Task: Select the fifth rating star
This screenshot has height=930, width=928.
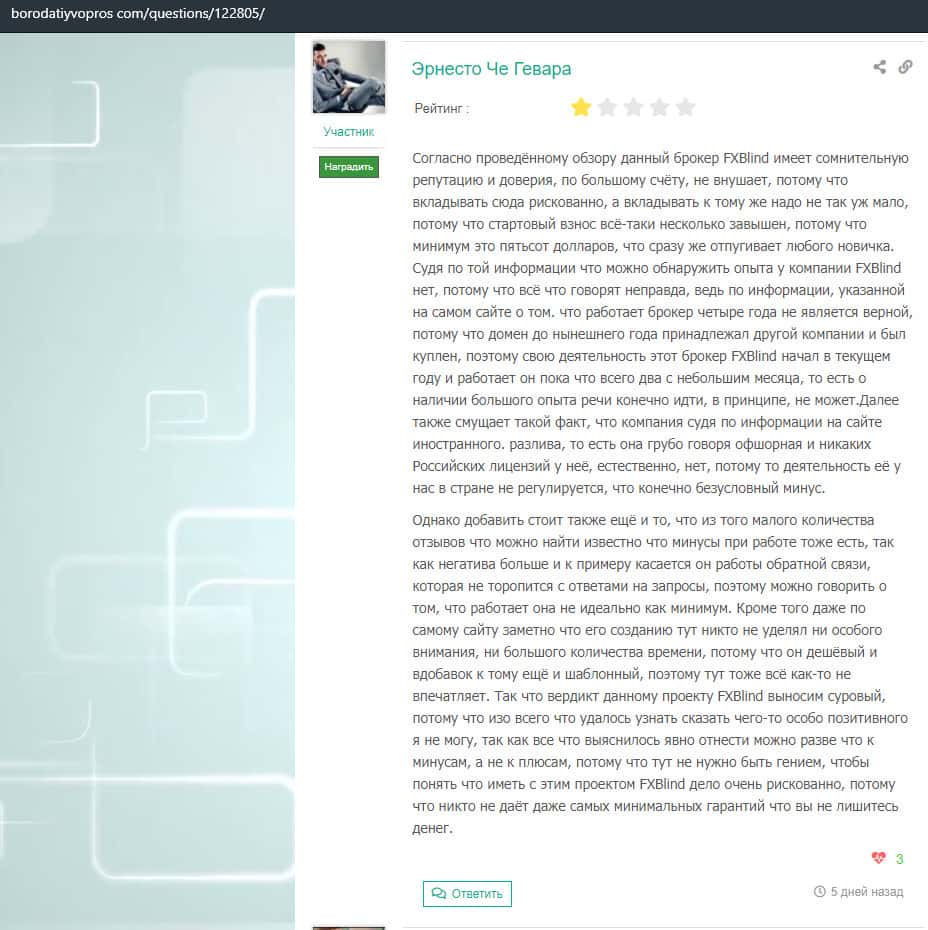Action: (x=685, y=107)
